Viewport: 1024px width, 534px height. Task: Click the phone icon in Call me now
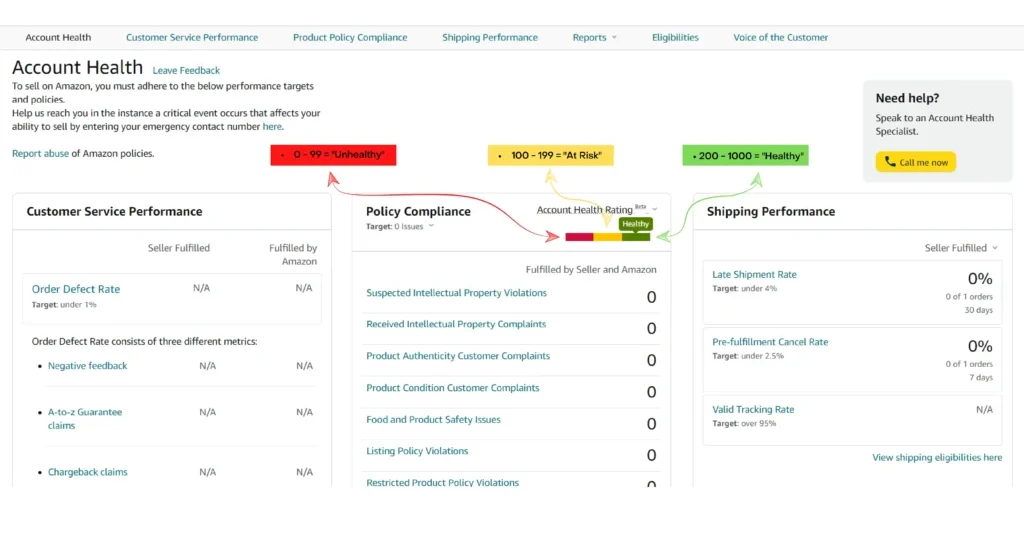tap(890, 162)
